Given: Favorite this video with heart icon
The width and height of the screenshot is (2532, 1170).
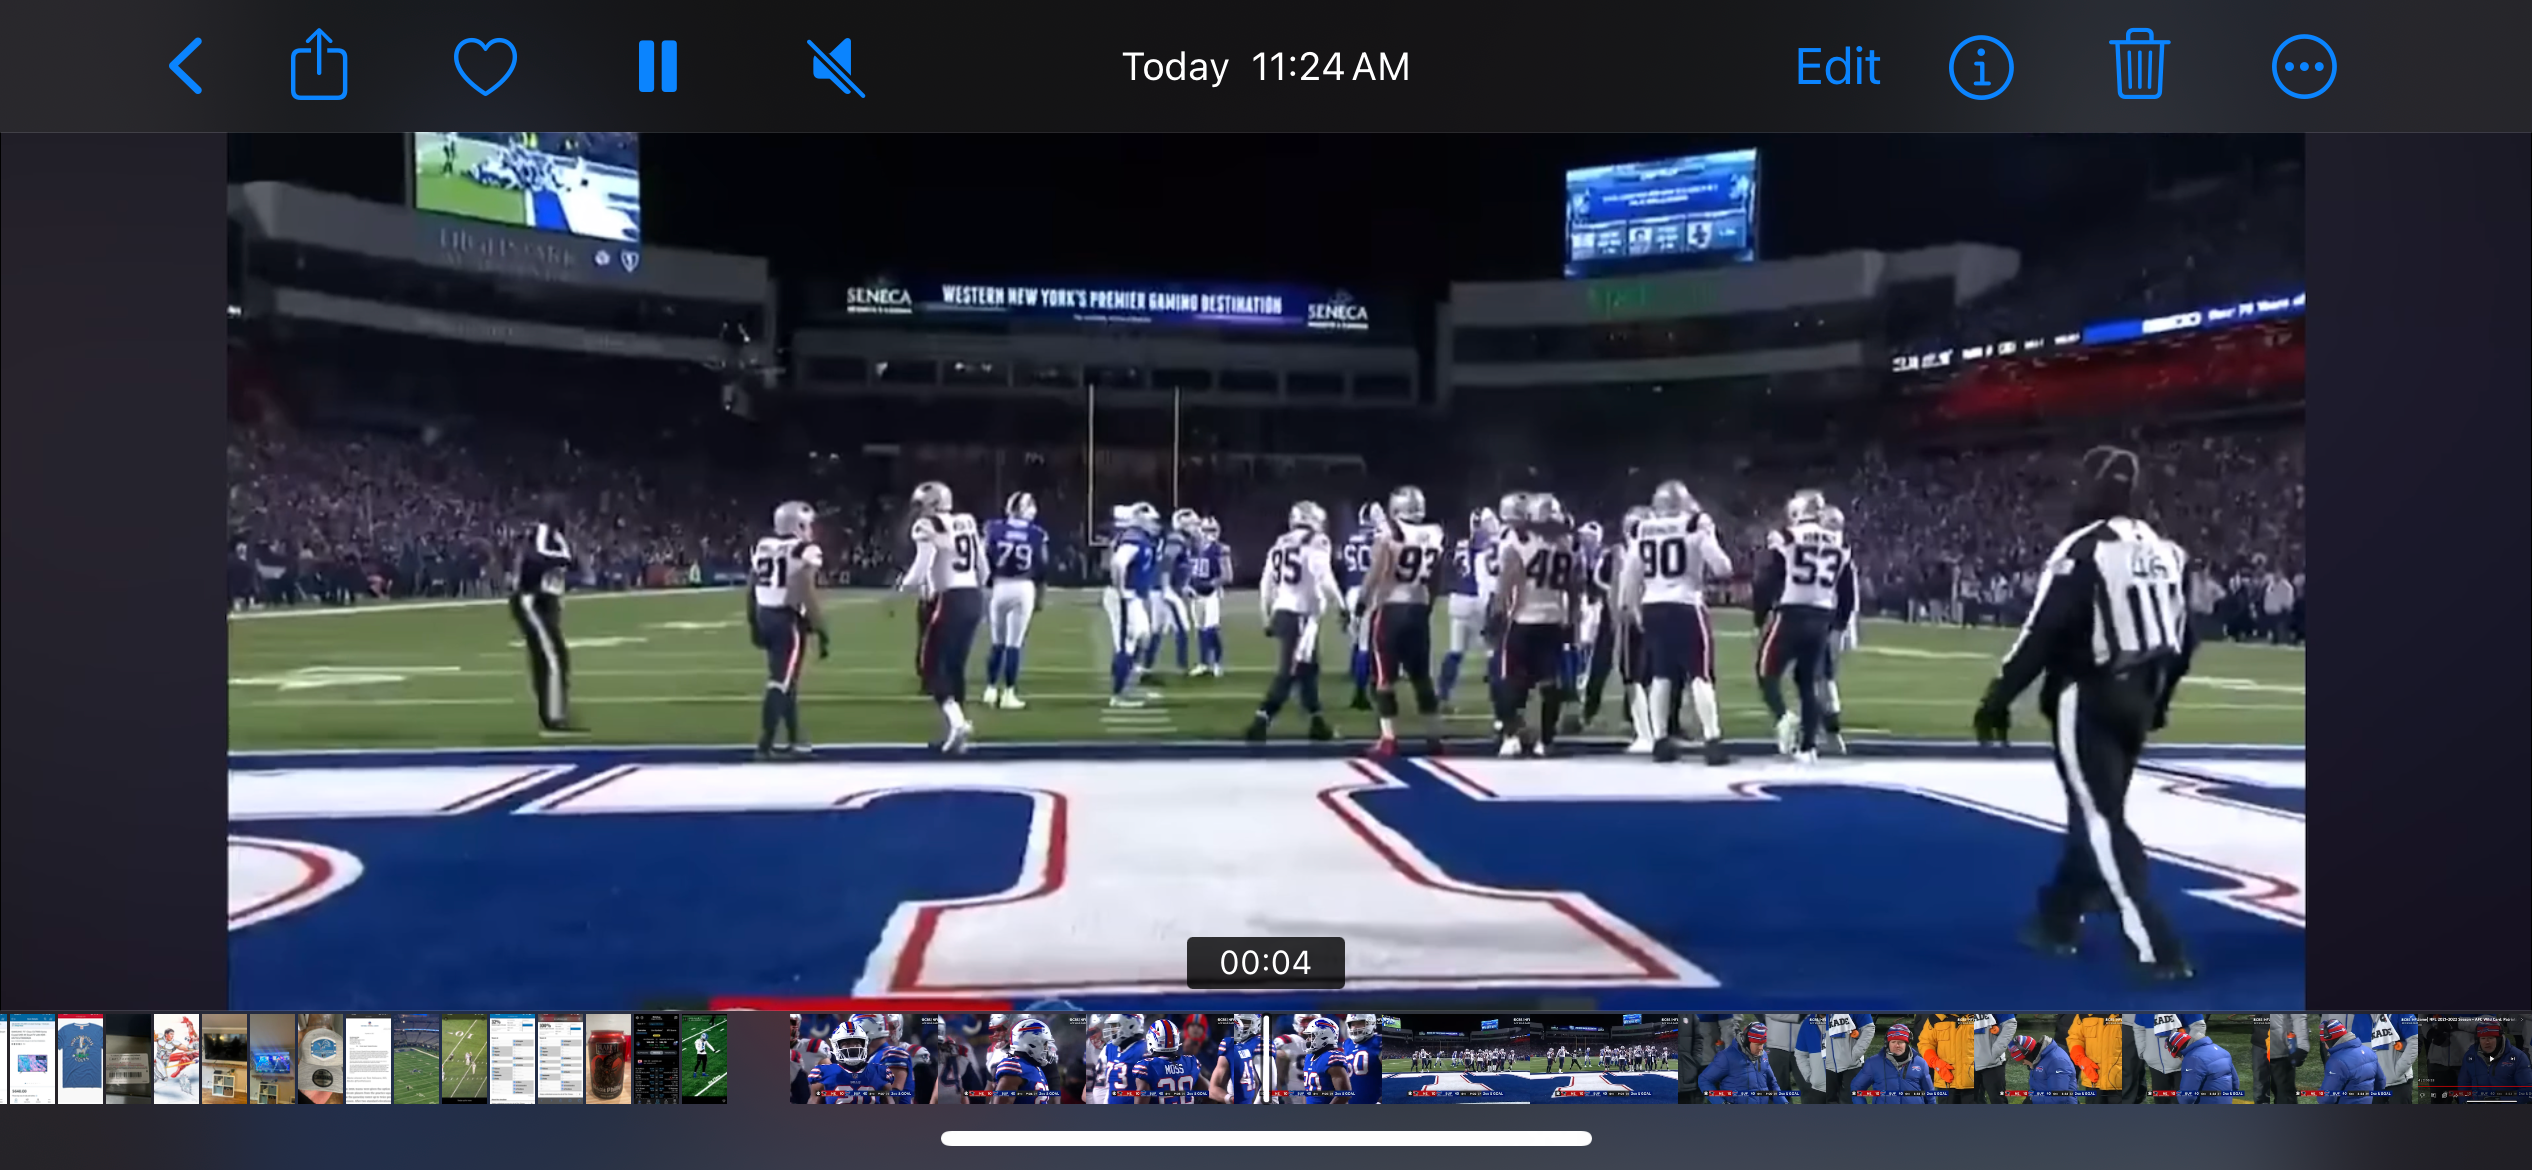Looking at the screenshot, I should 485,67.
